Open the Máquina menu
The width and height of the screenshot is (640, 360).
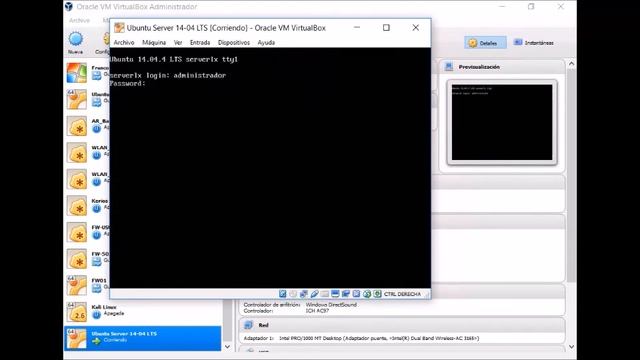[154, 42]
